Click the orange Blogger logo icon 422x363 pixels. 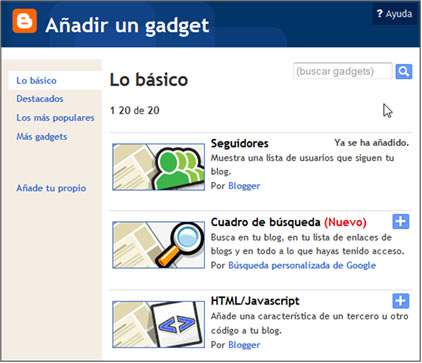click(25, 21)
